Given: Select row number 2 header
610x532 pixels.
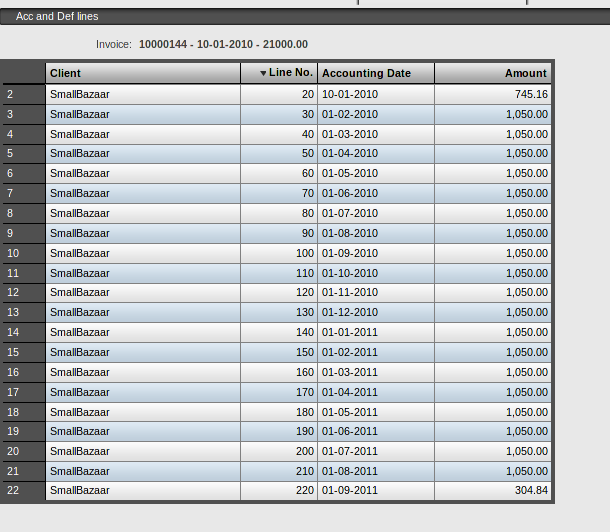Looking at the screenshot, I should 24,94.
